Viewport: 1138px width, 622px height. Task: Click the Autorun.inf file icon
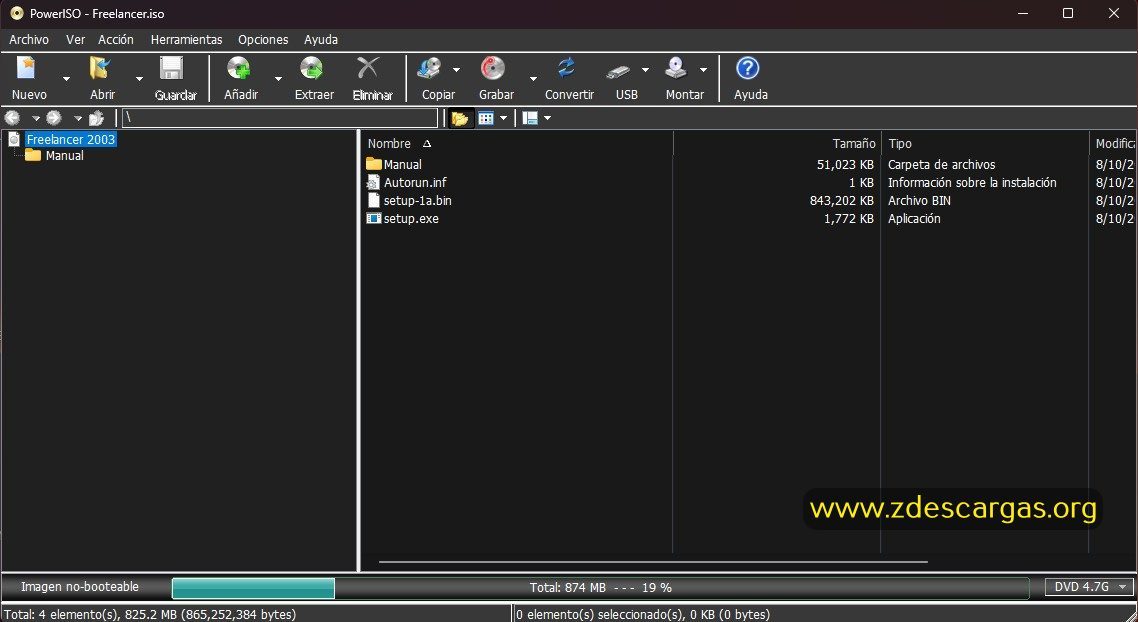(374, 183)
